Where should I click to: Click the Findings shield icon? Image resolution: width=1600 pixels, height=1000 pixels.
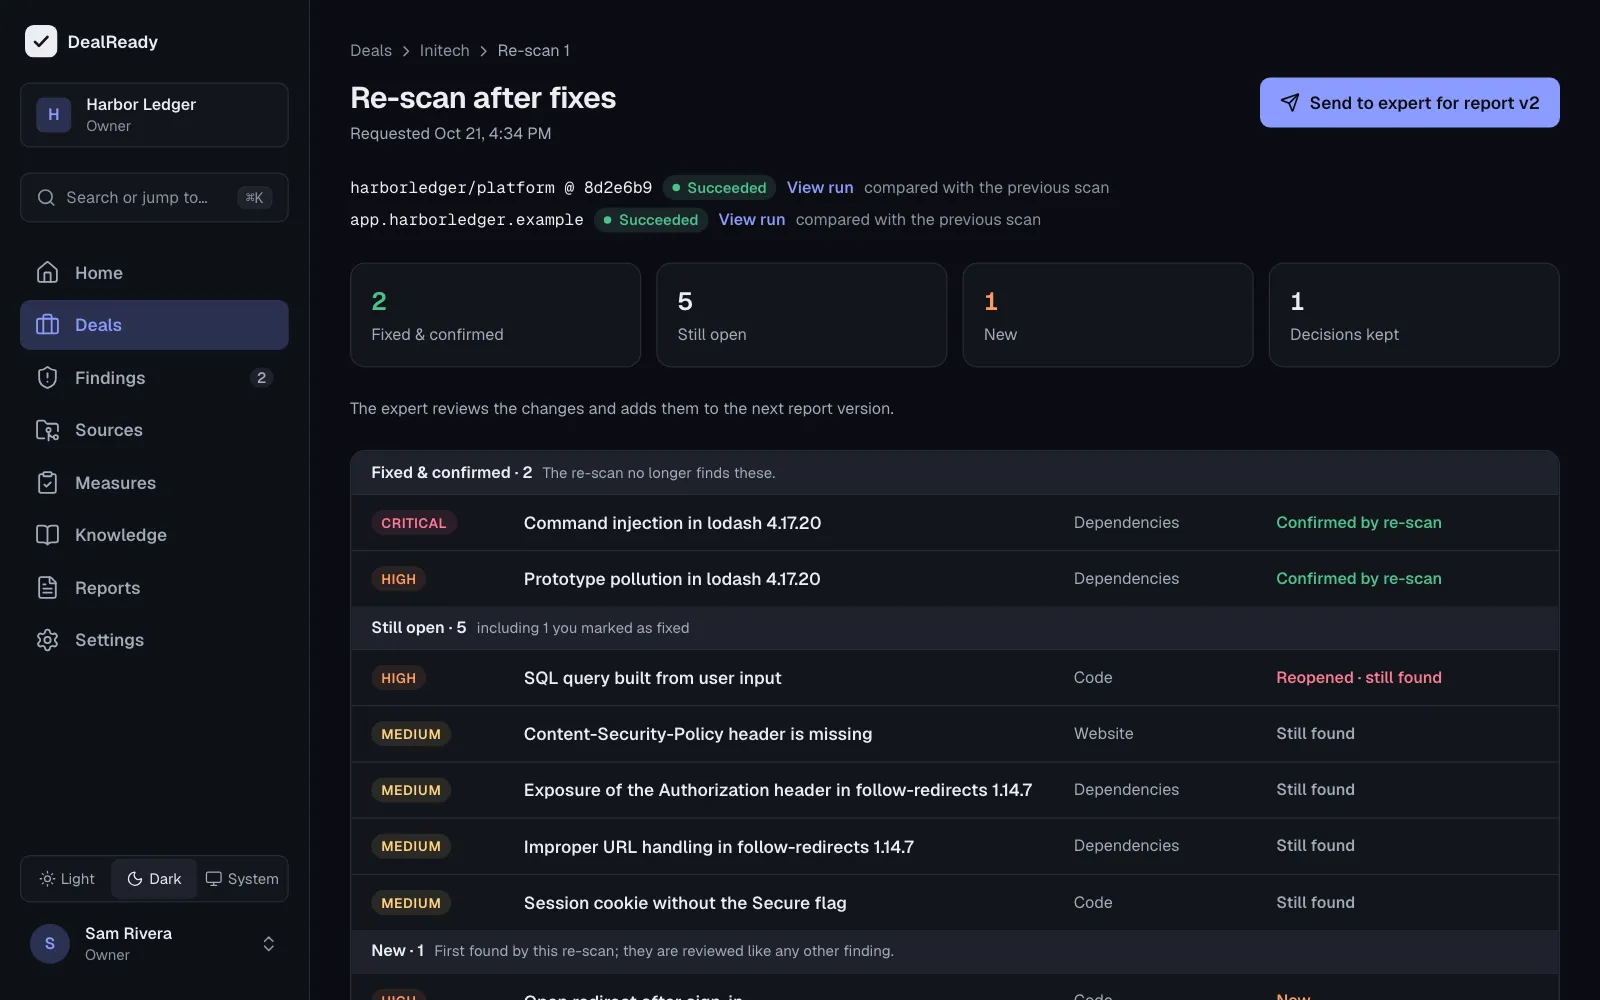tap(47, 377)
